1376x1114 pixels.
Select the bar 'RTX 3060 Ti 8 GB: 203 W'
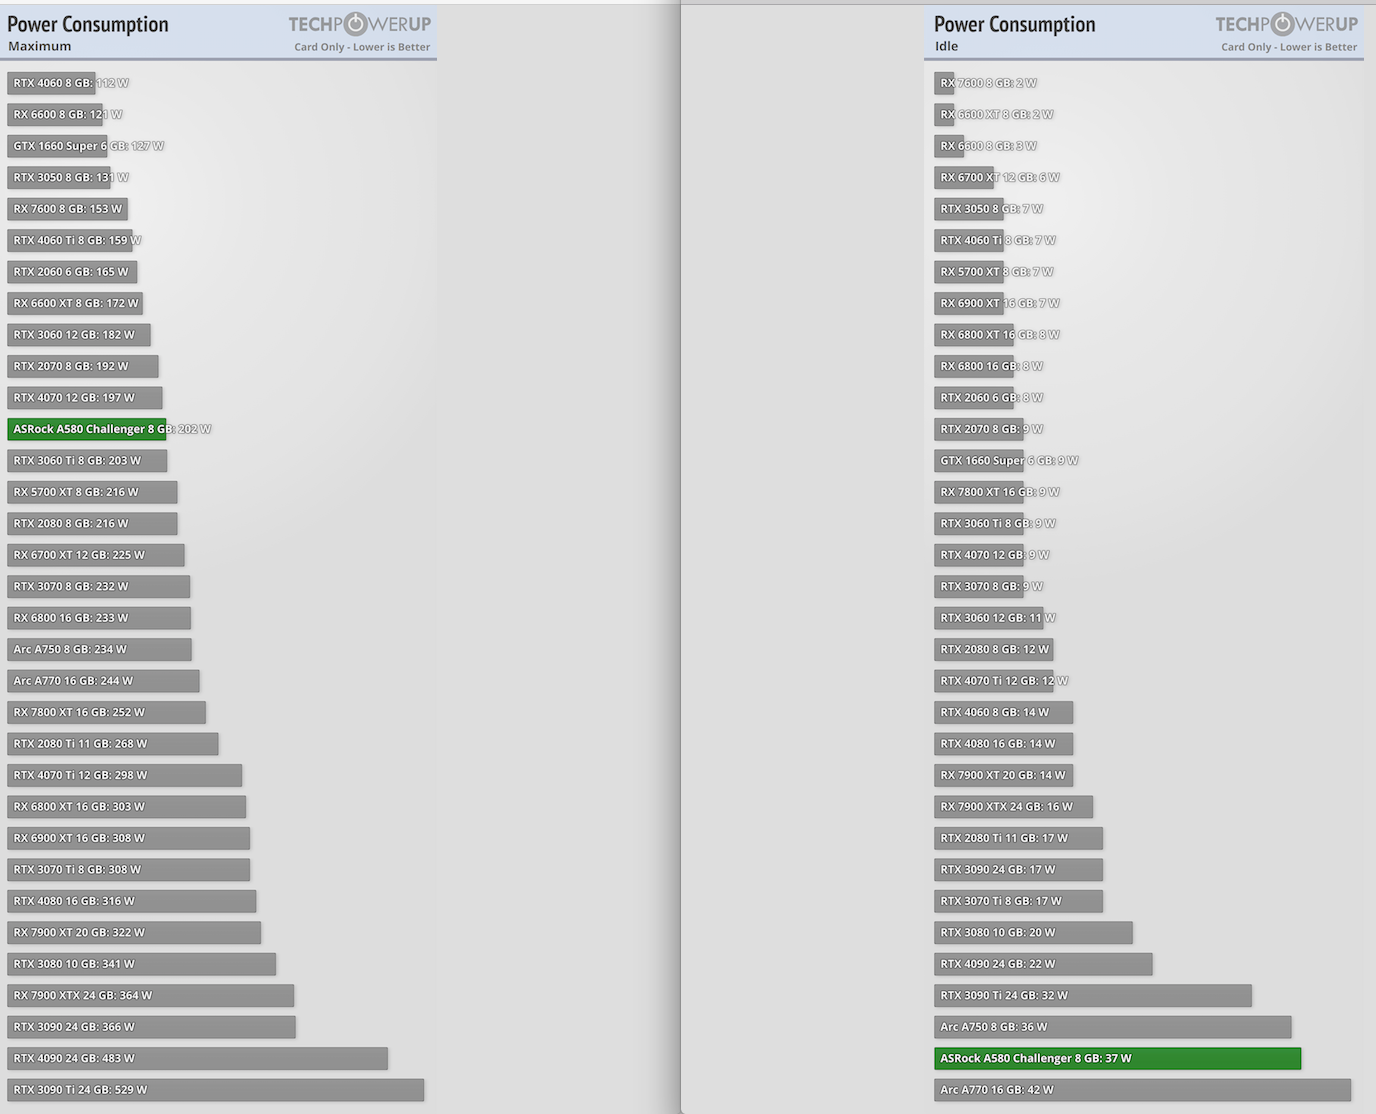[87, 461]
